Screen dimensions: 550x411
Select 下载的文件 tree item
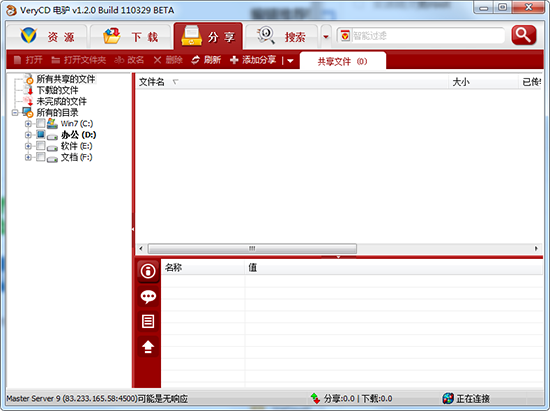click(x=58, y=90)
